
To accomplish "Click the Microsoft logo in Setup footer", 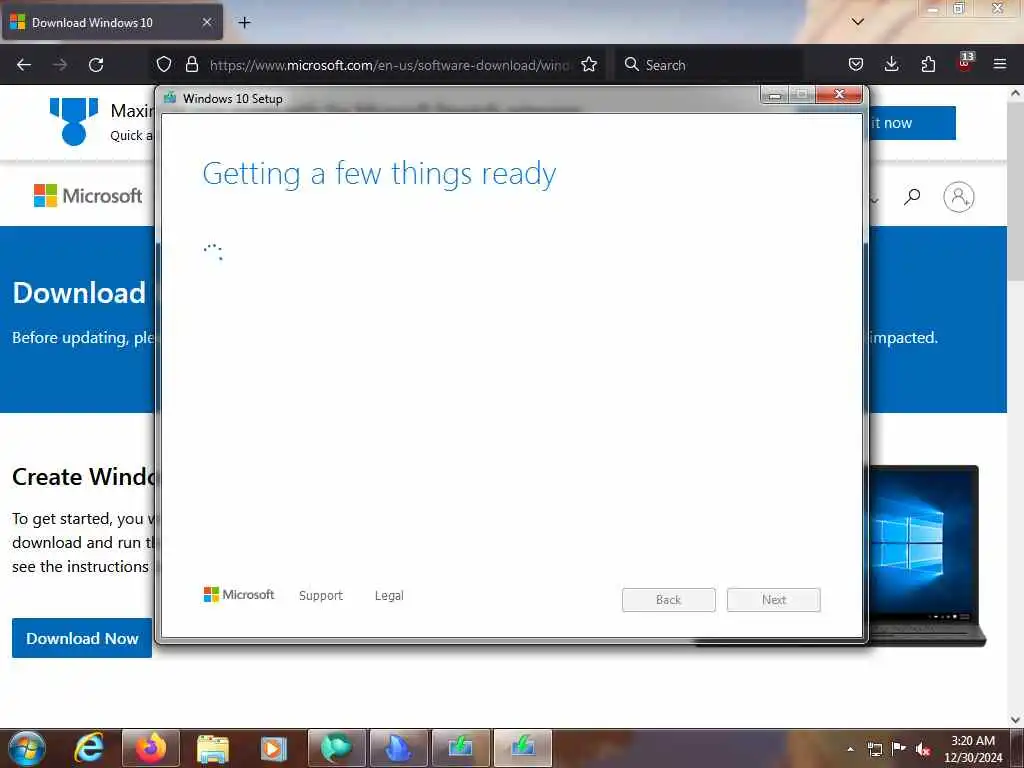I will point(239,594).
